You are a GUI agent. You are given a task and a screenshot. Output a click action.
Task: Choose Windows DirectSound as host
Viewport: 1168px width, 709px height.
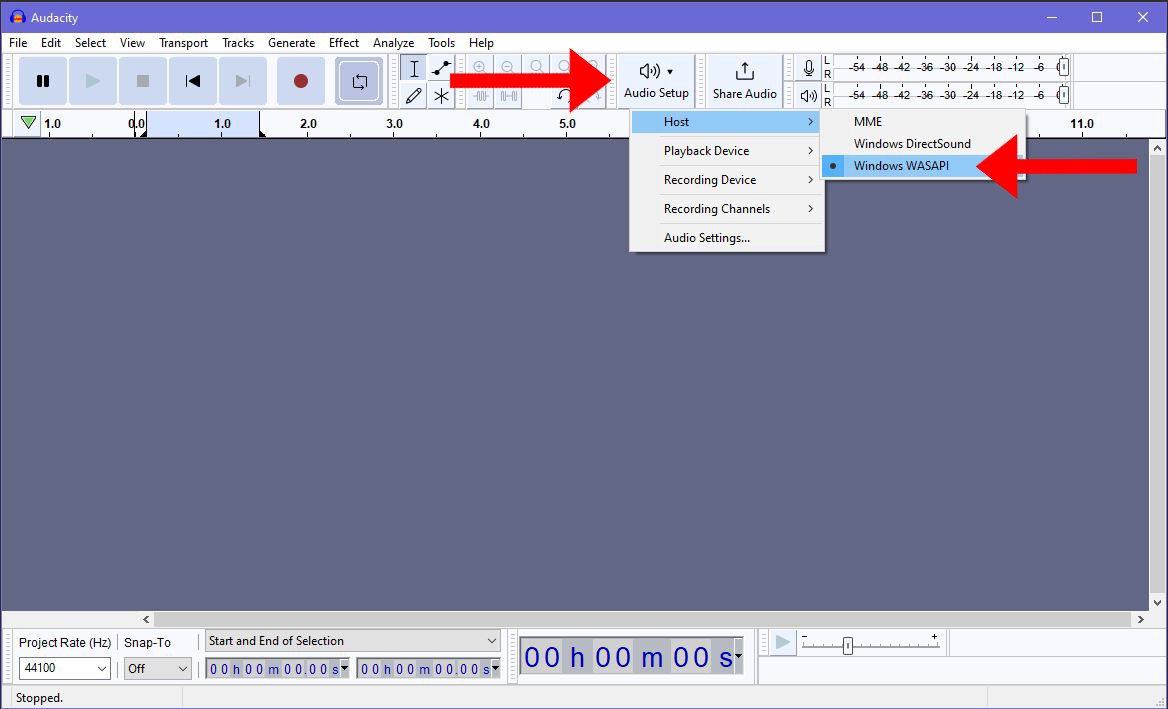point(923,144)
